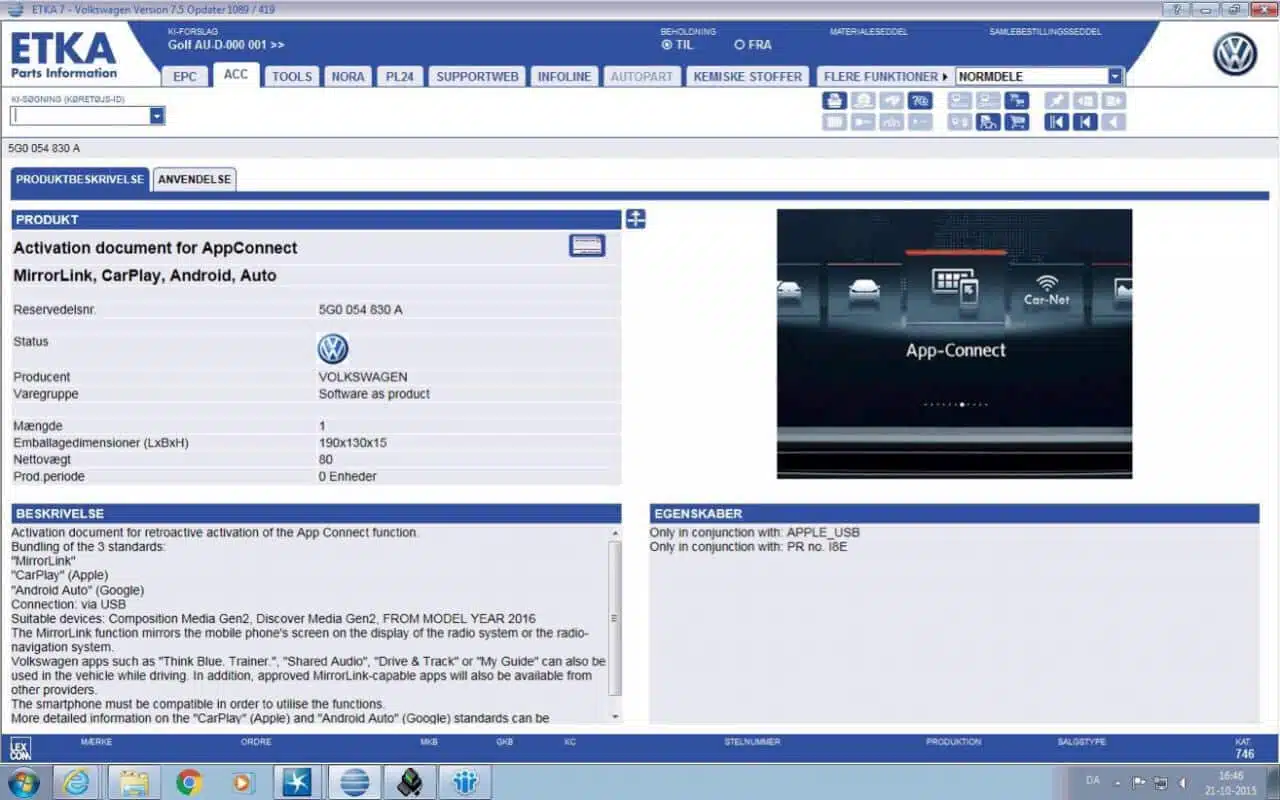The image size is (1280, 800).
Task: Click the greyed back triangle arrow icon
Action: click(x=1114, y=122)
